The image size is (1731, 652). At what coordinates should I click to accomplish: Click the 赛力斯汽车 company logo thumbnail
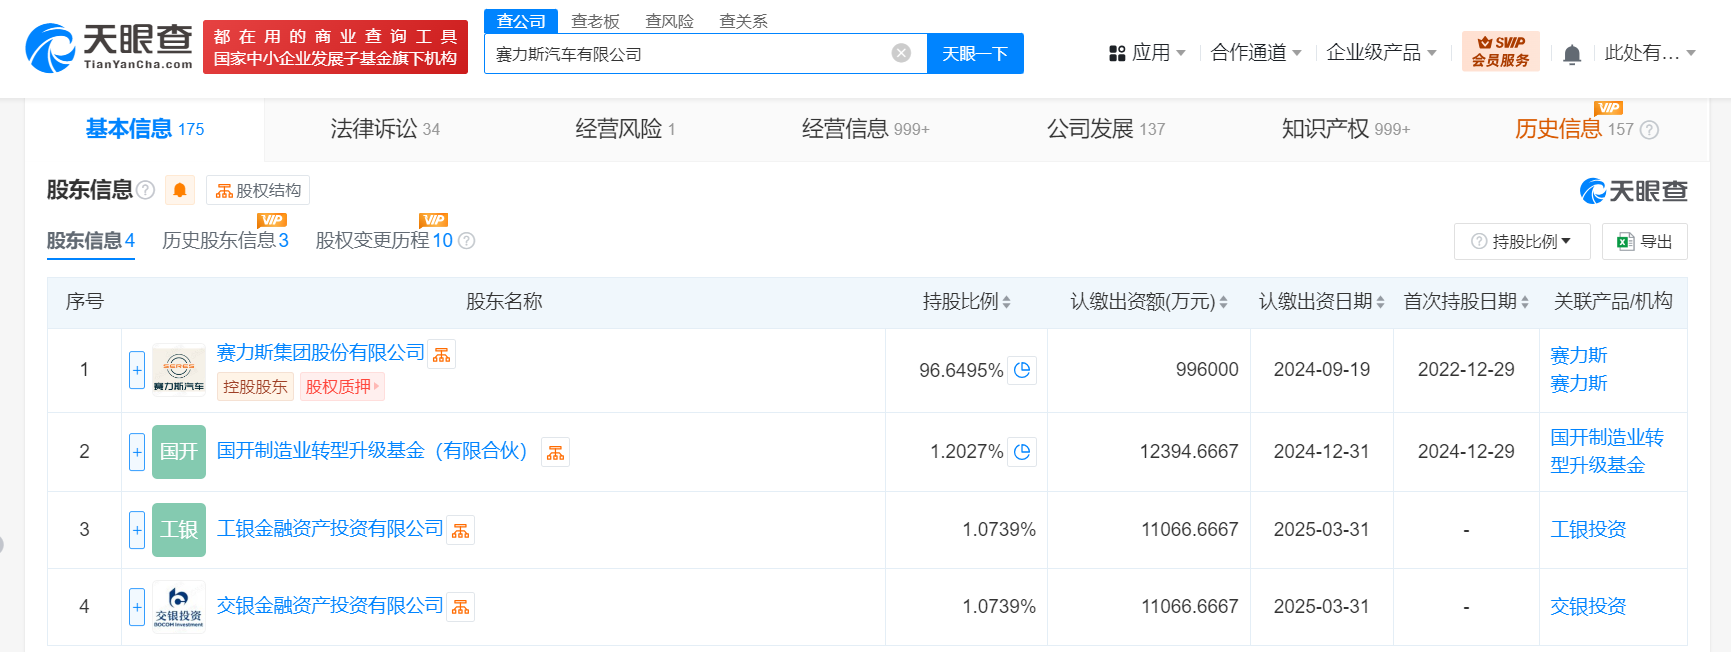[179, 370]
